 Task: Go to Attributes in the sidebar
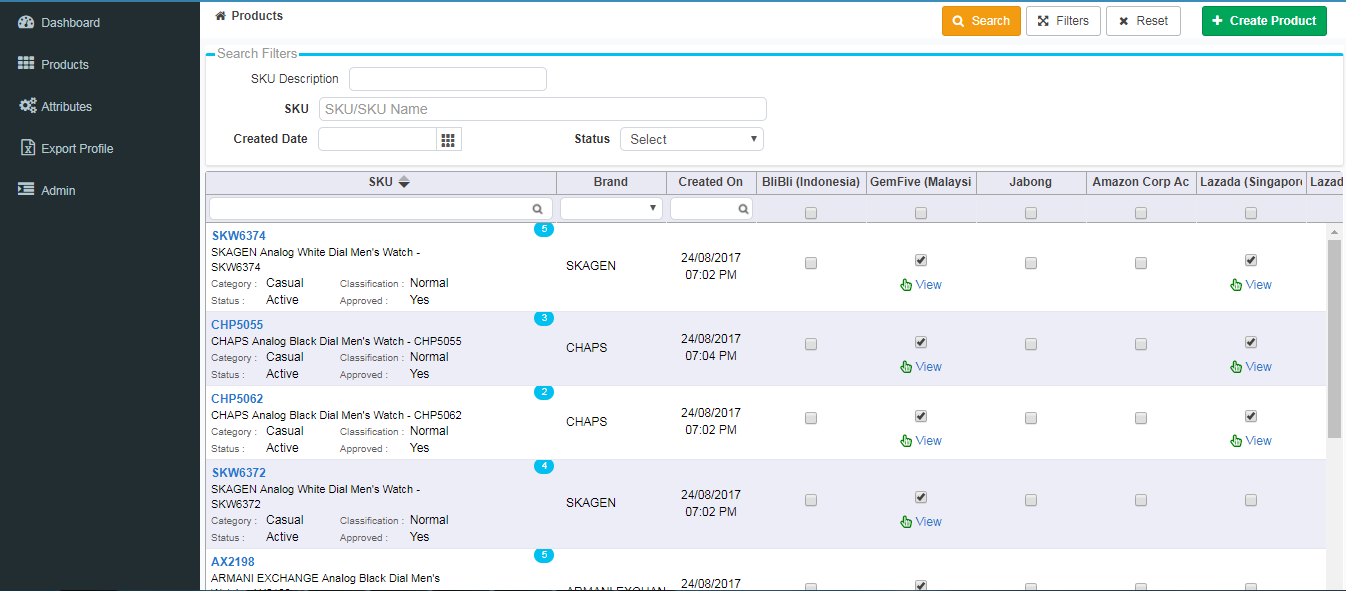tap(66, 106)
